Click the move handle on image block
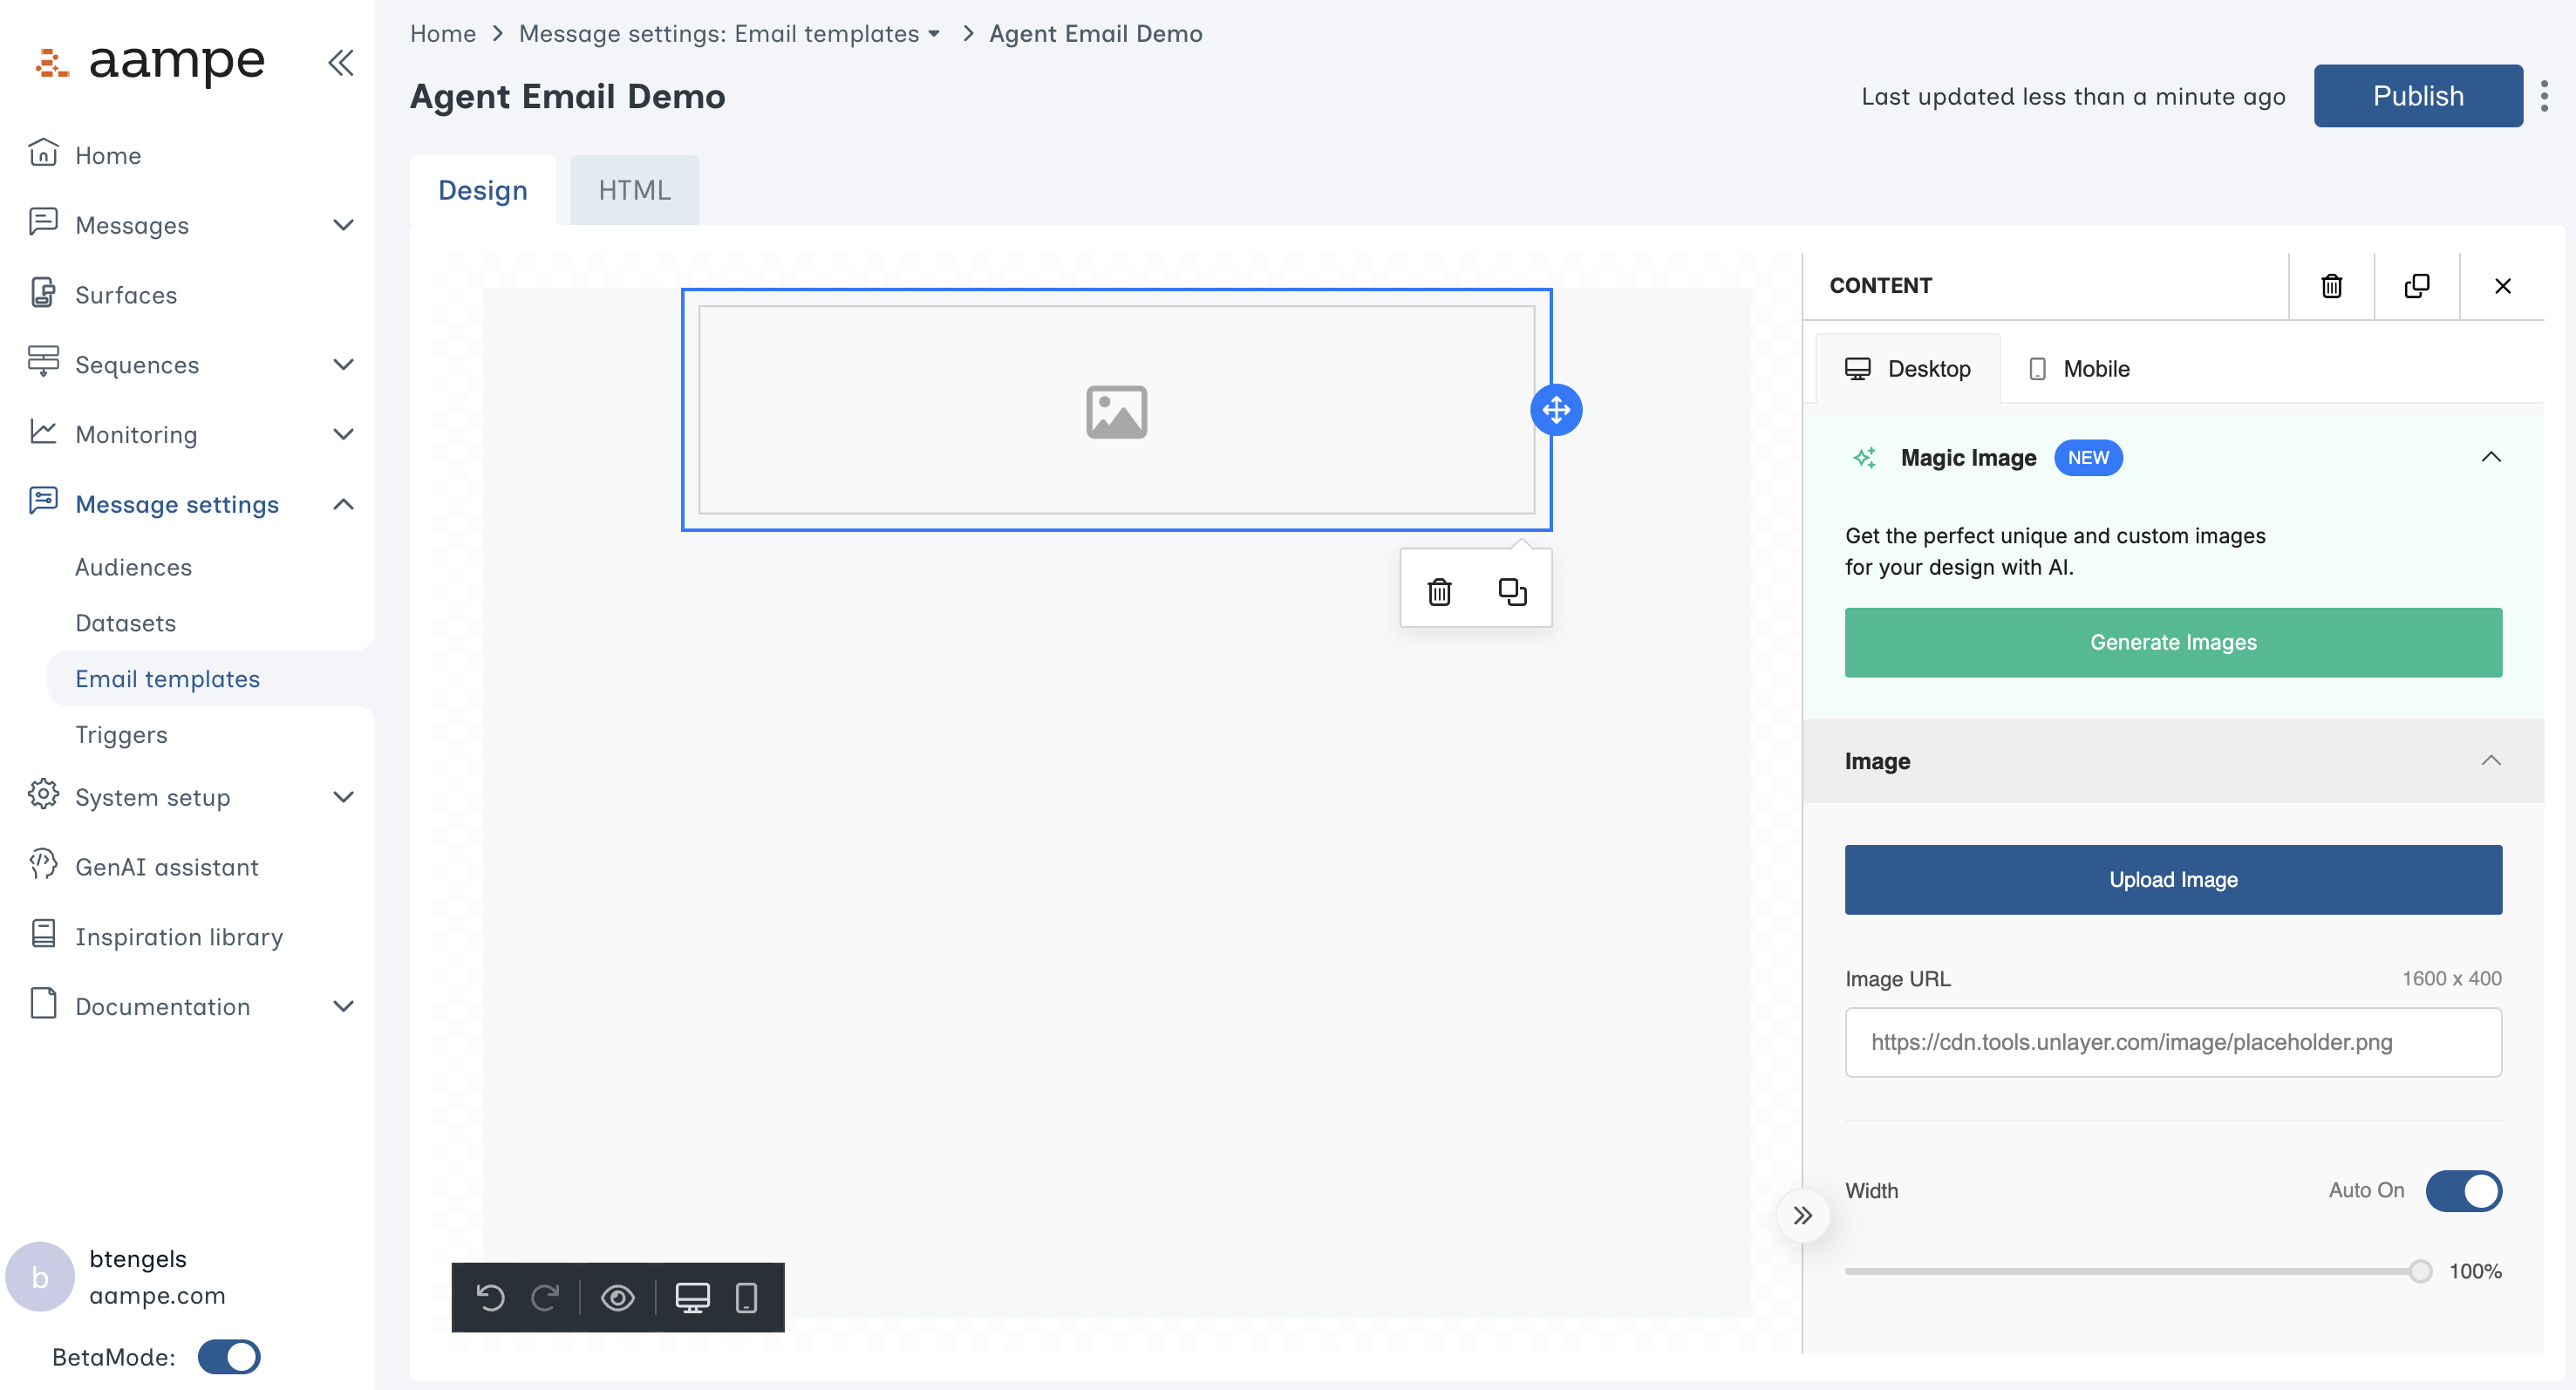The width and height of the screenshot is (2576, 1390). 1556,409
